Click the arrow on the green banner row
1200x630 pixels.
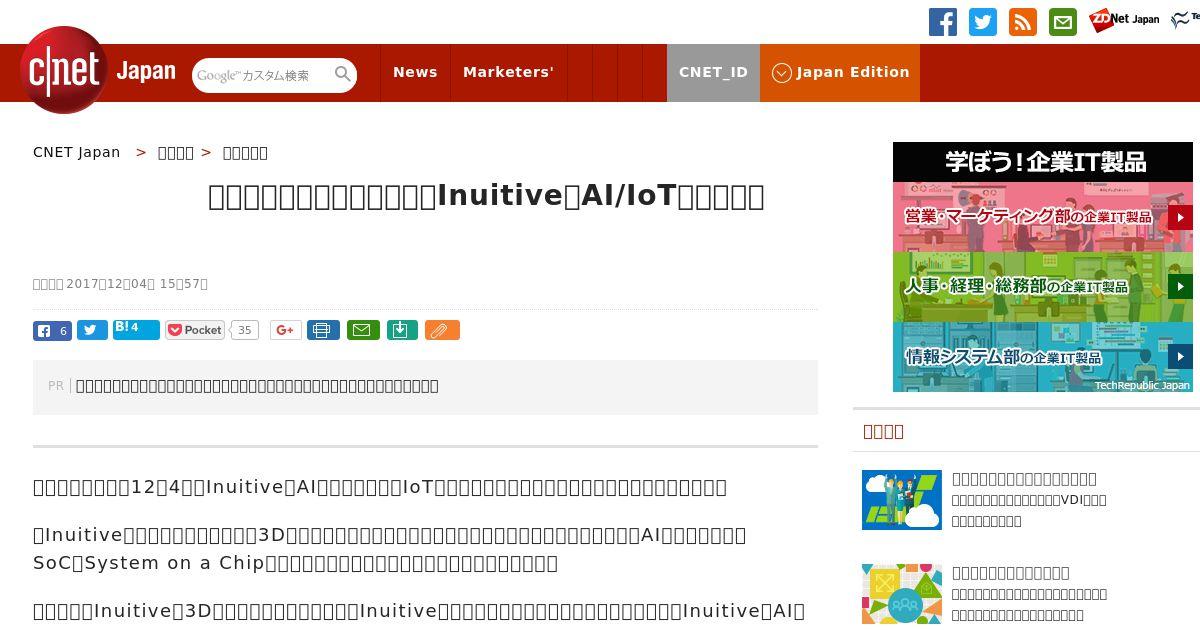1180,287
